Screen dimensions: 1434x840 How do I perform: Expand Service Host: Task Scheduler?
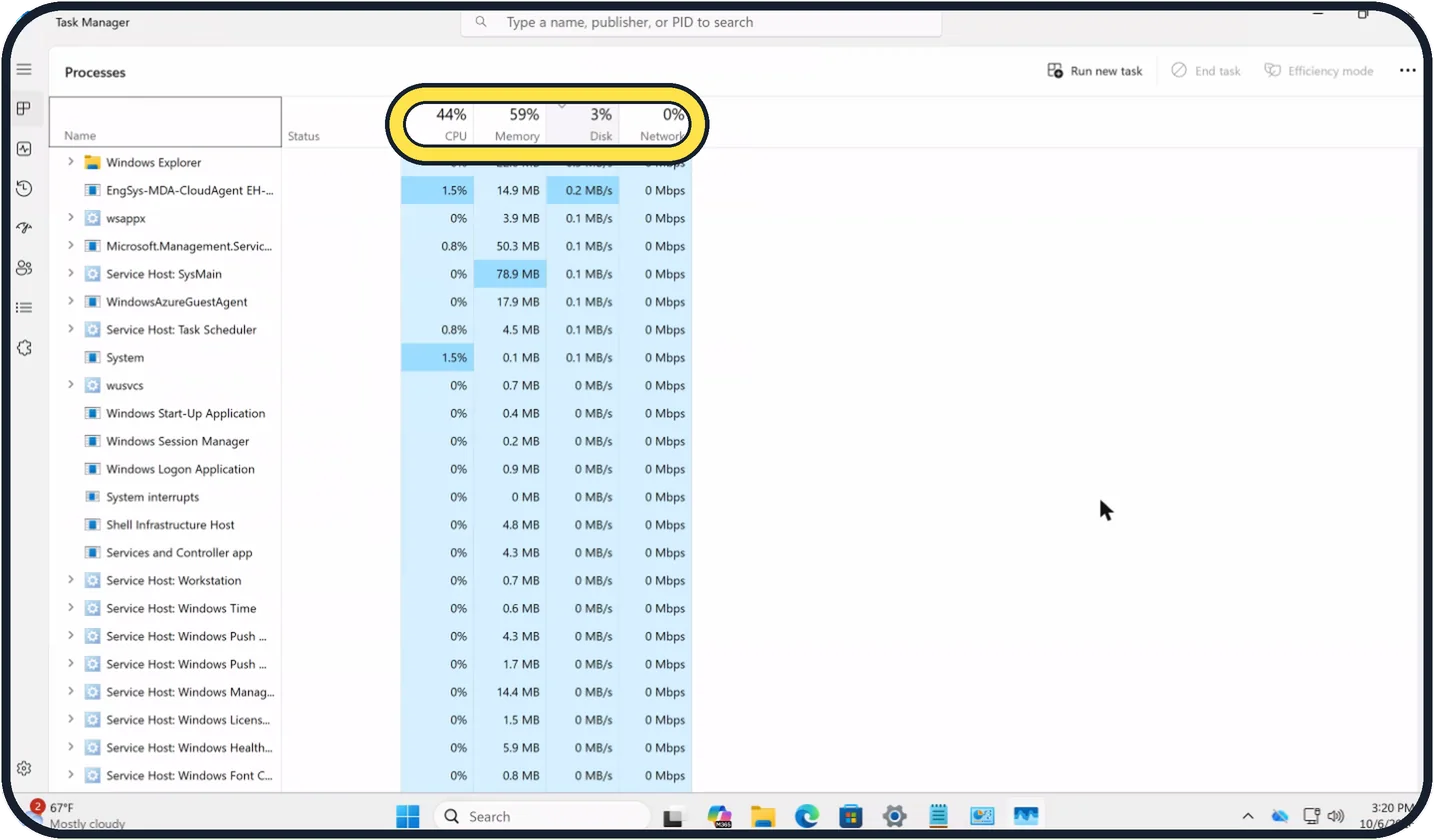(70, 330)
